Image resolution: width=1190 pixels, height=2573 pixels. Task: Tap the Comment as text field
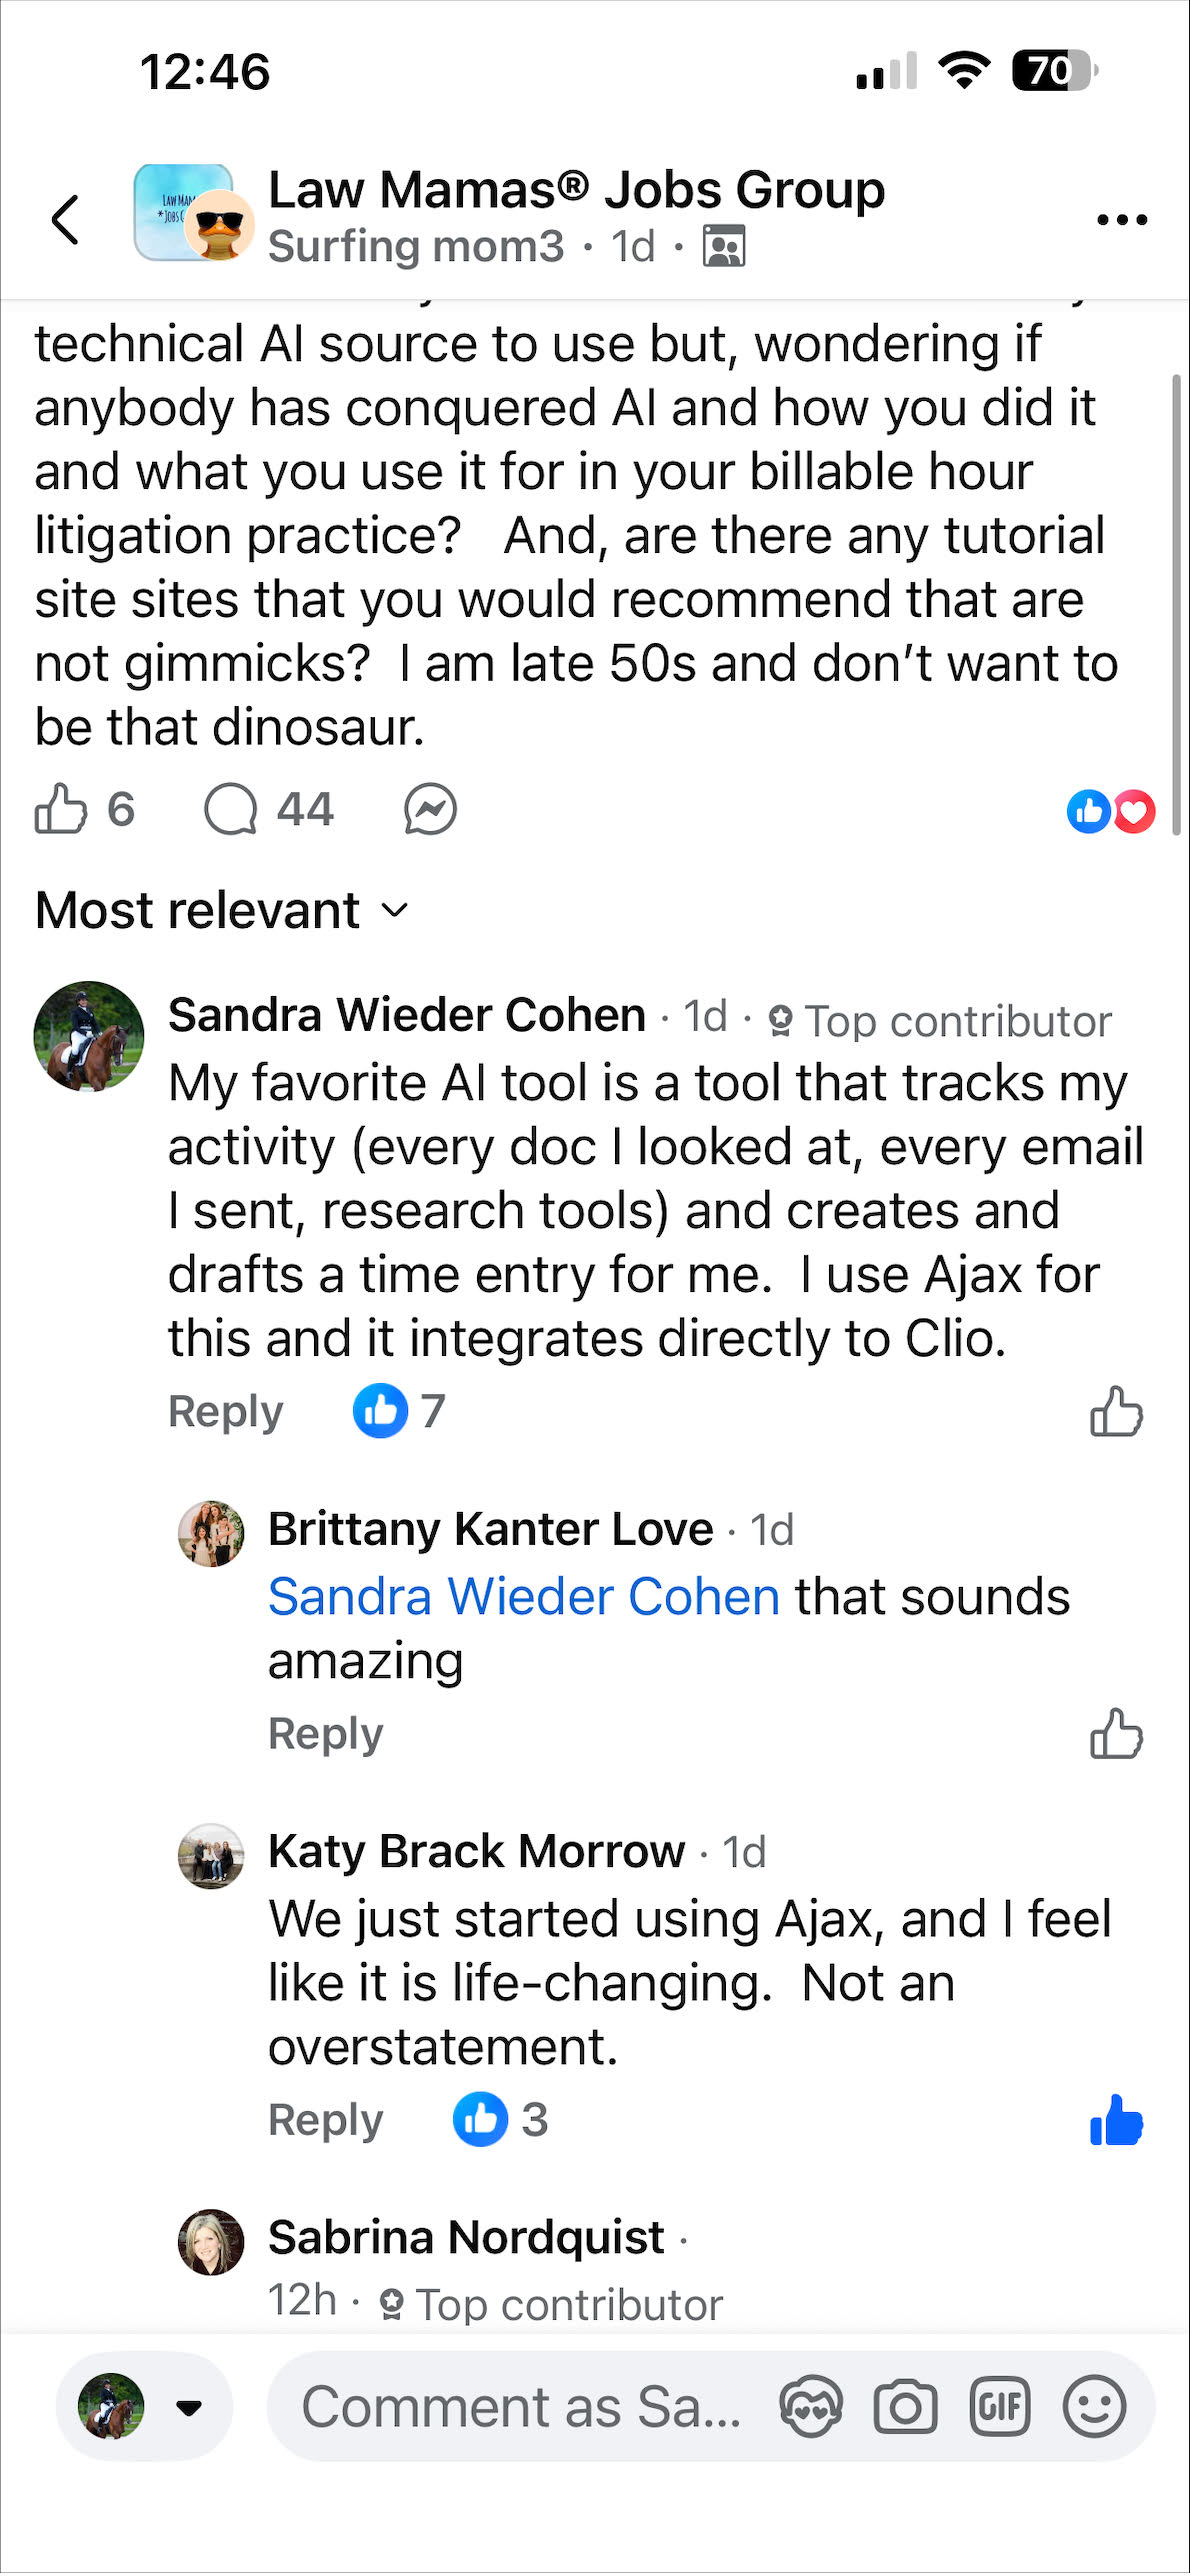(521, 2406)
